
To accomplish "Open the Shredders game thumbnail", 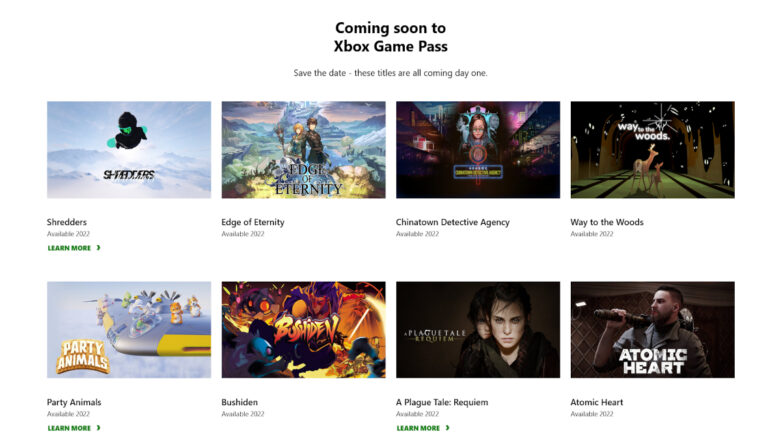I will (x=129, y=150).
